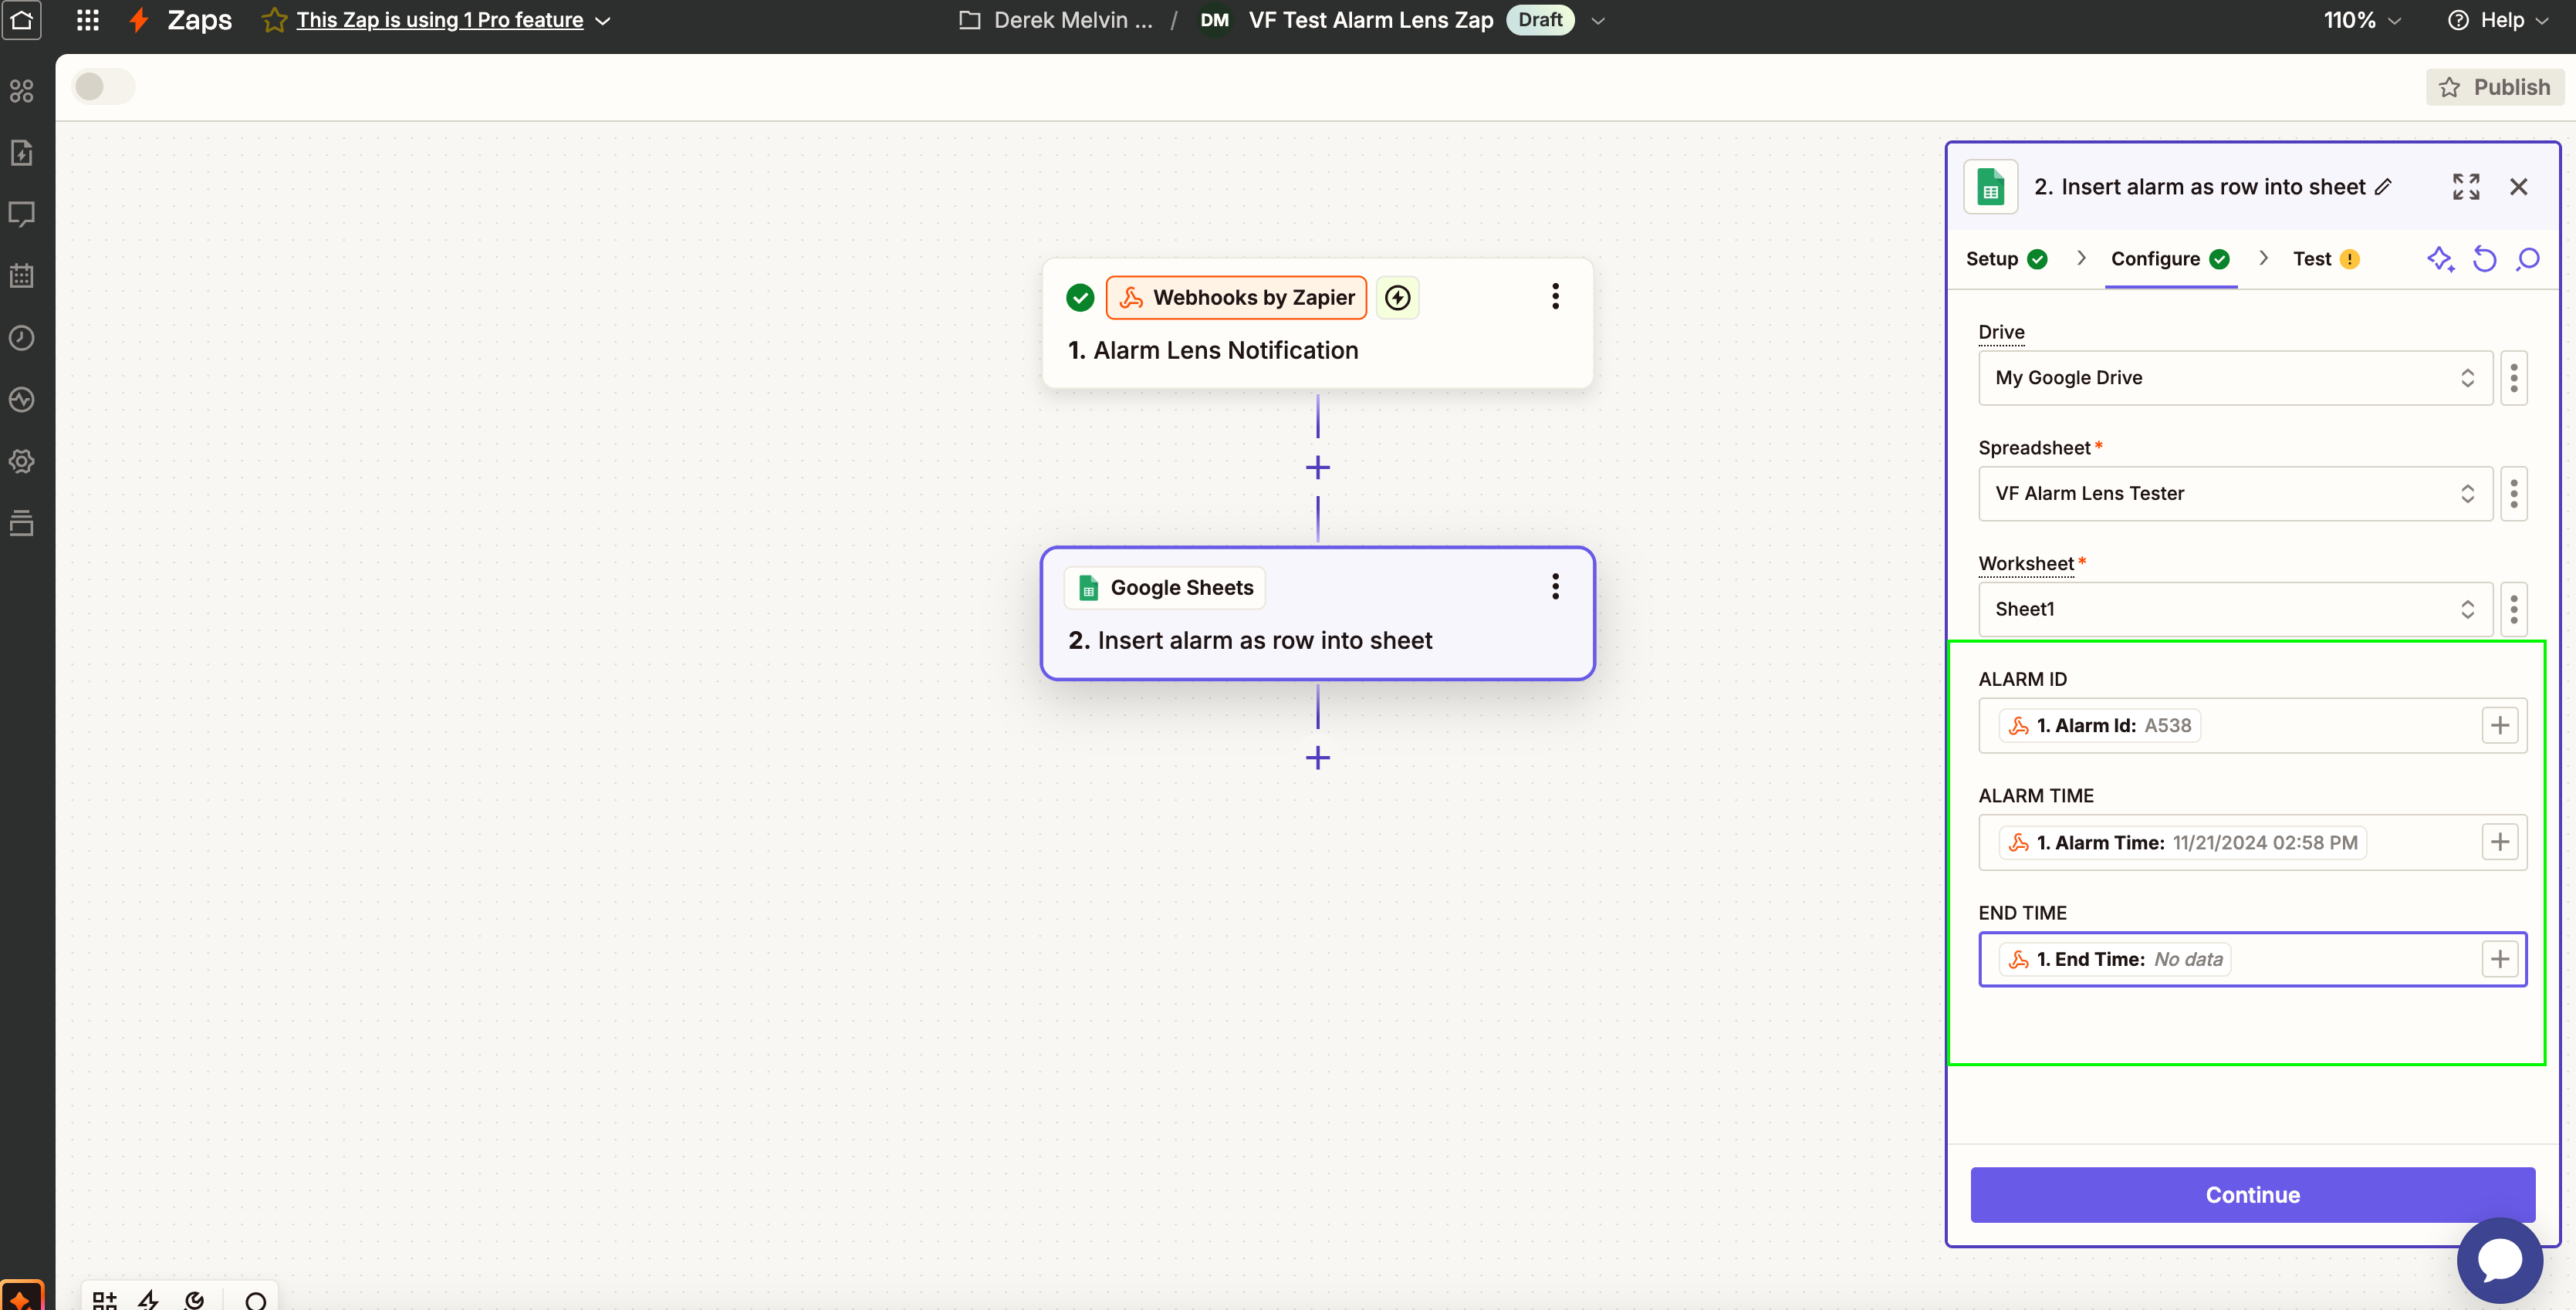Open the chat support bubble
Image resolution: width=2576 pixels, height=1310 pixels.
(2499, 1259)
